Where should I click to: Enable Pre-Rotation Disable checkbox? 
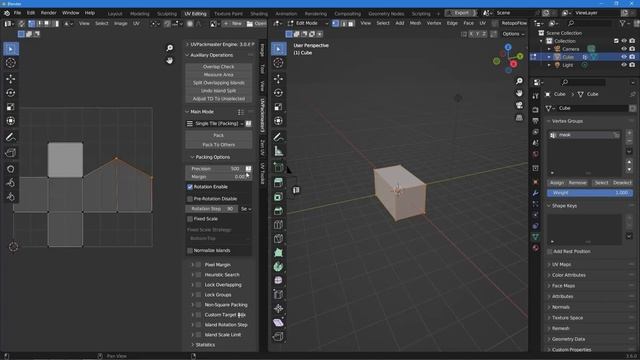[190, 199]
